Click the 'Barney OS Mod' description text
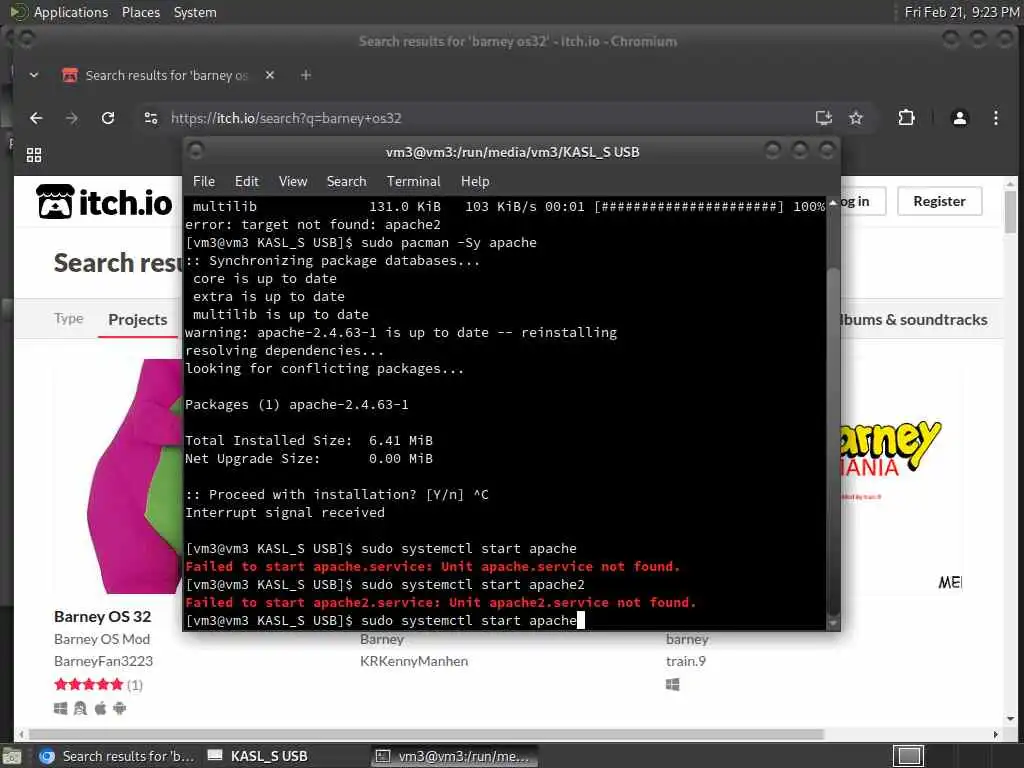1024x768 pixels. [x=102, y=639]
